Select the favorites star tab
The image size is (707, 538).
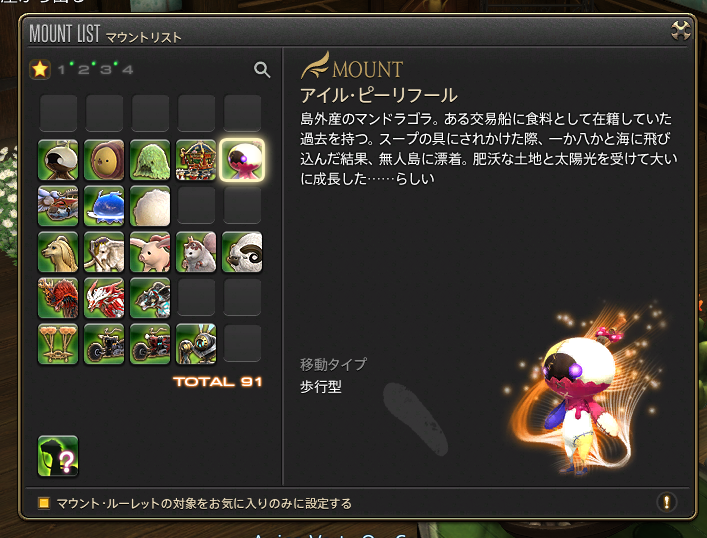click(x=40, y=69)
